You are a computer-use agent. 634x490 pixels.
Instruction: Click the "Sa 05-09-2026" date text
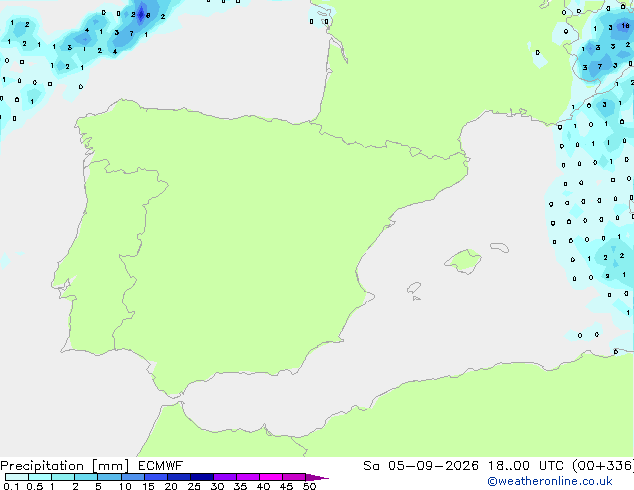tap(421, 466)
